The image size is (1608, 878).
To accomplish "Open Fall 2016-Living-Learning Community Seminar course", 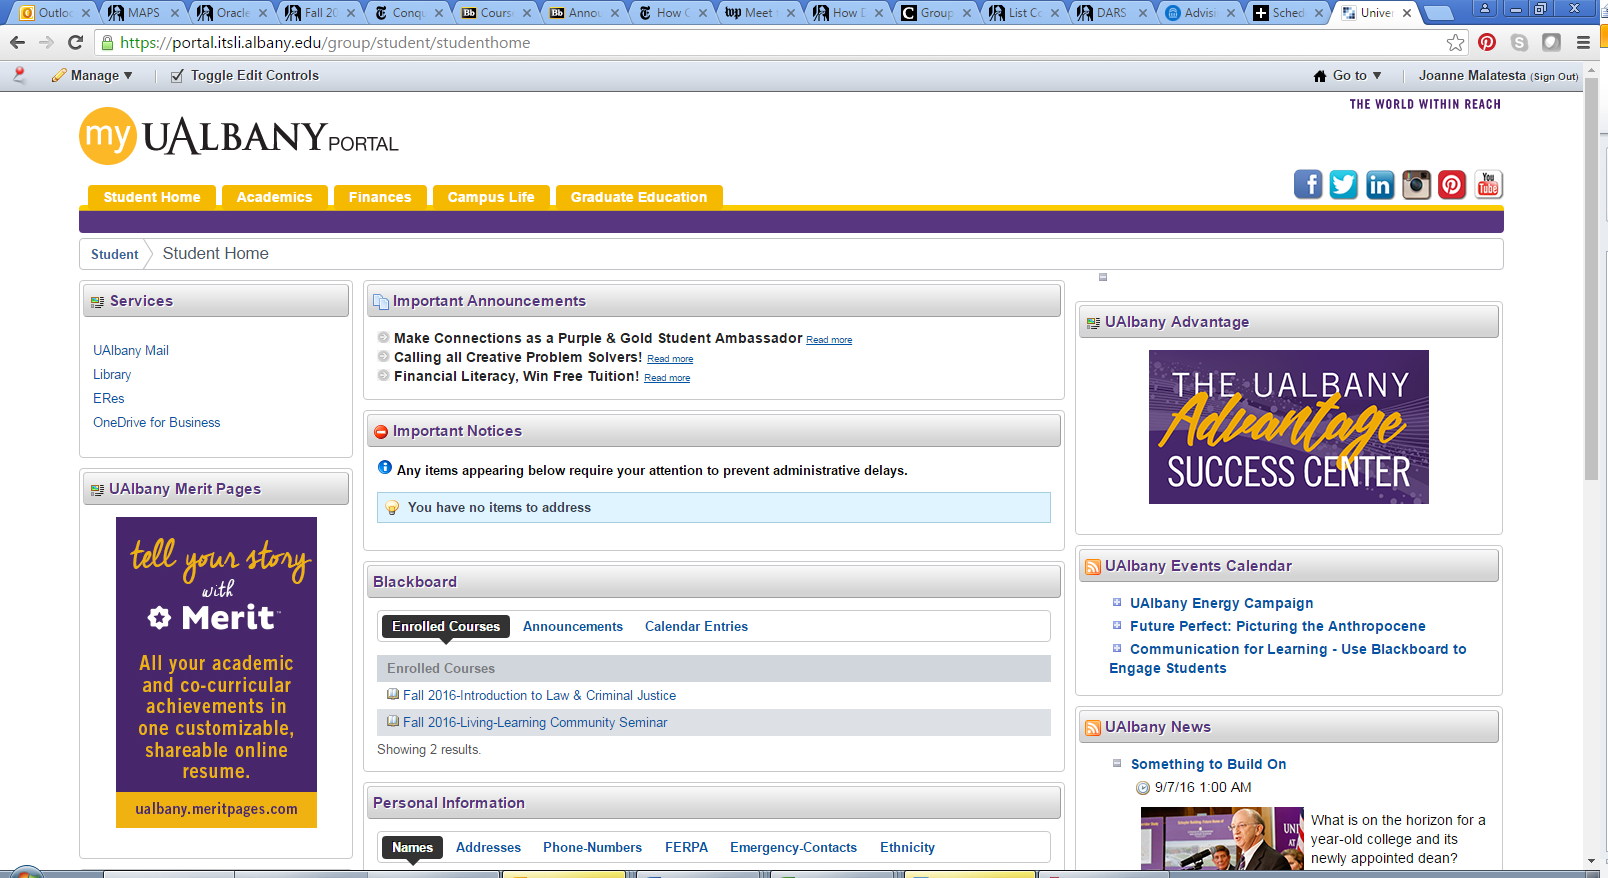I will tap(535, 723).
